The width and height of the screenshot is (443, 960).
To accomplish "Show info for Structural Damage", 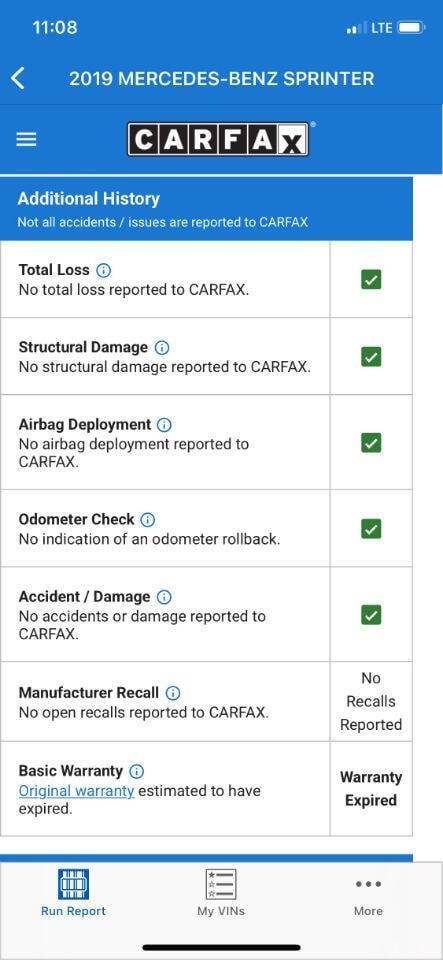I will (162, 348).
